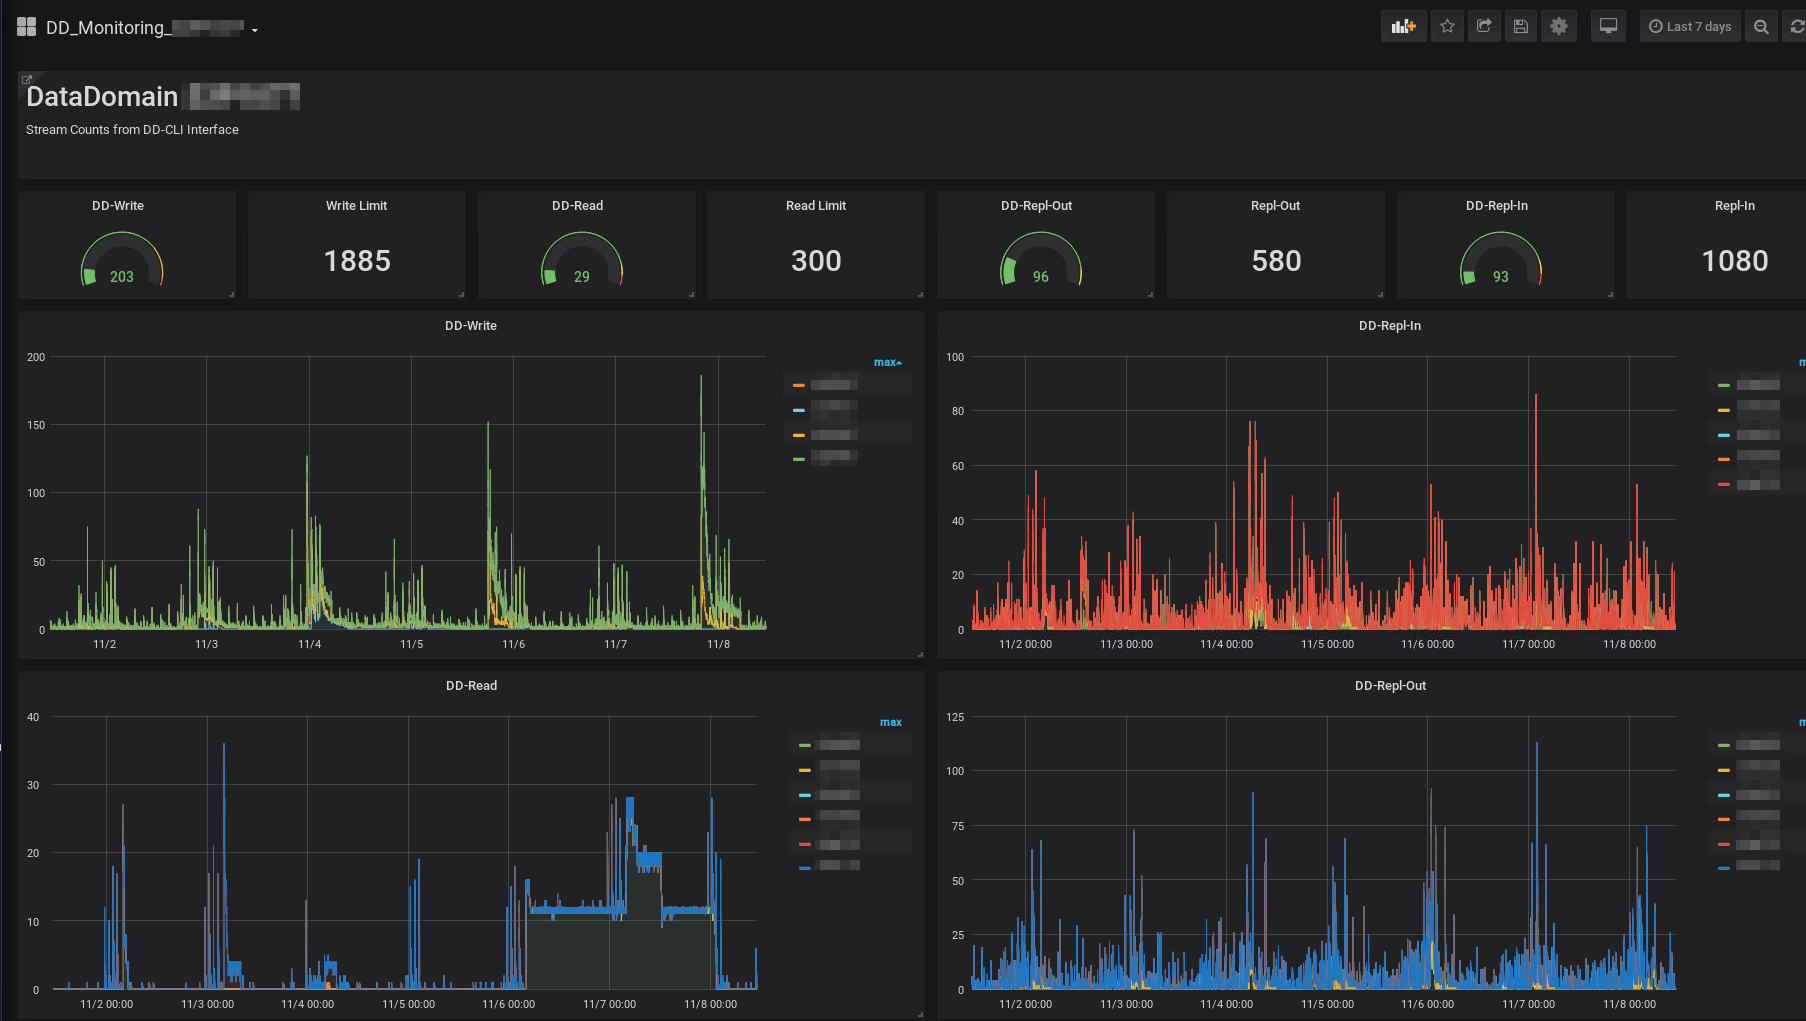Open DD-Read graph panel title menu
This screenshot has height=1021, width=1806.
coord(471,686)
